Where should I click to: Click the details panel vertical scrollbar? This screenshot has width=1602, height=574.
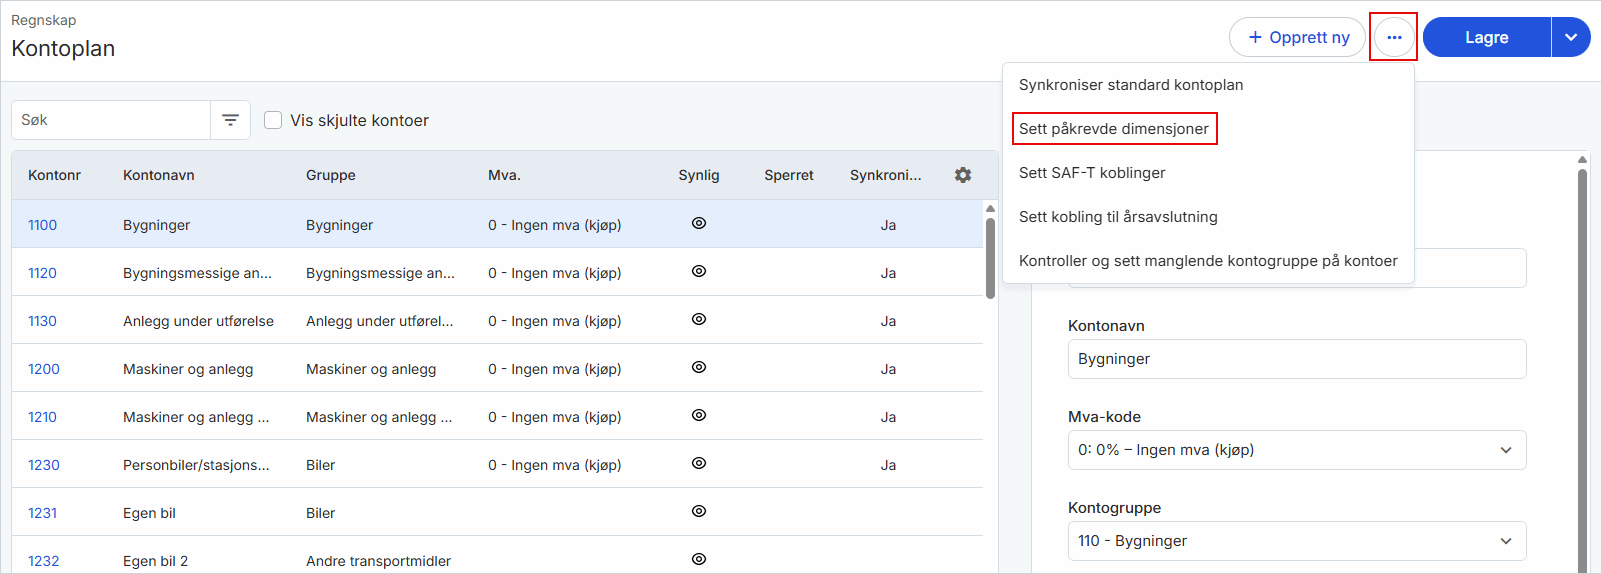[1582, 370]
